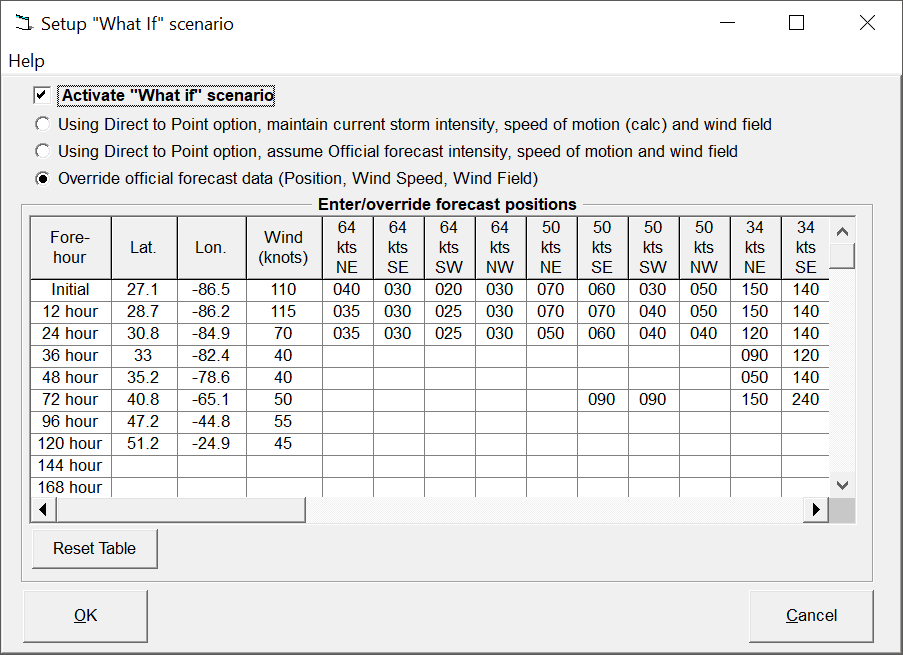Viewport: 903px width, 655px height.
Task: Select maintain current storm intensity option
Action: coord(42,125)
